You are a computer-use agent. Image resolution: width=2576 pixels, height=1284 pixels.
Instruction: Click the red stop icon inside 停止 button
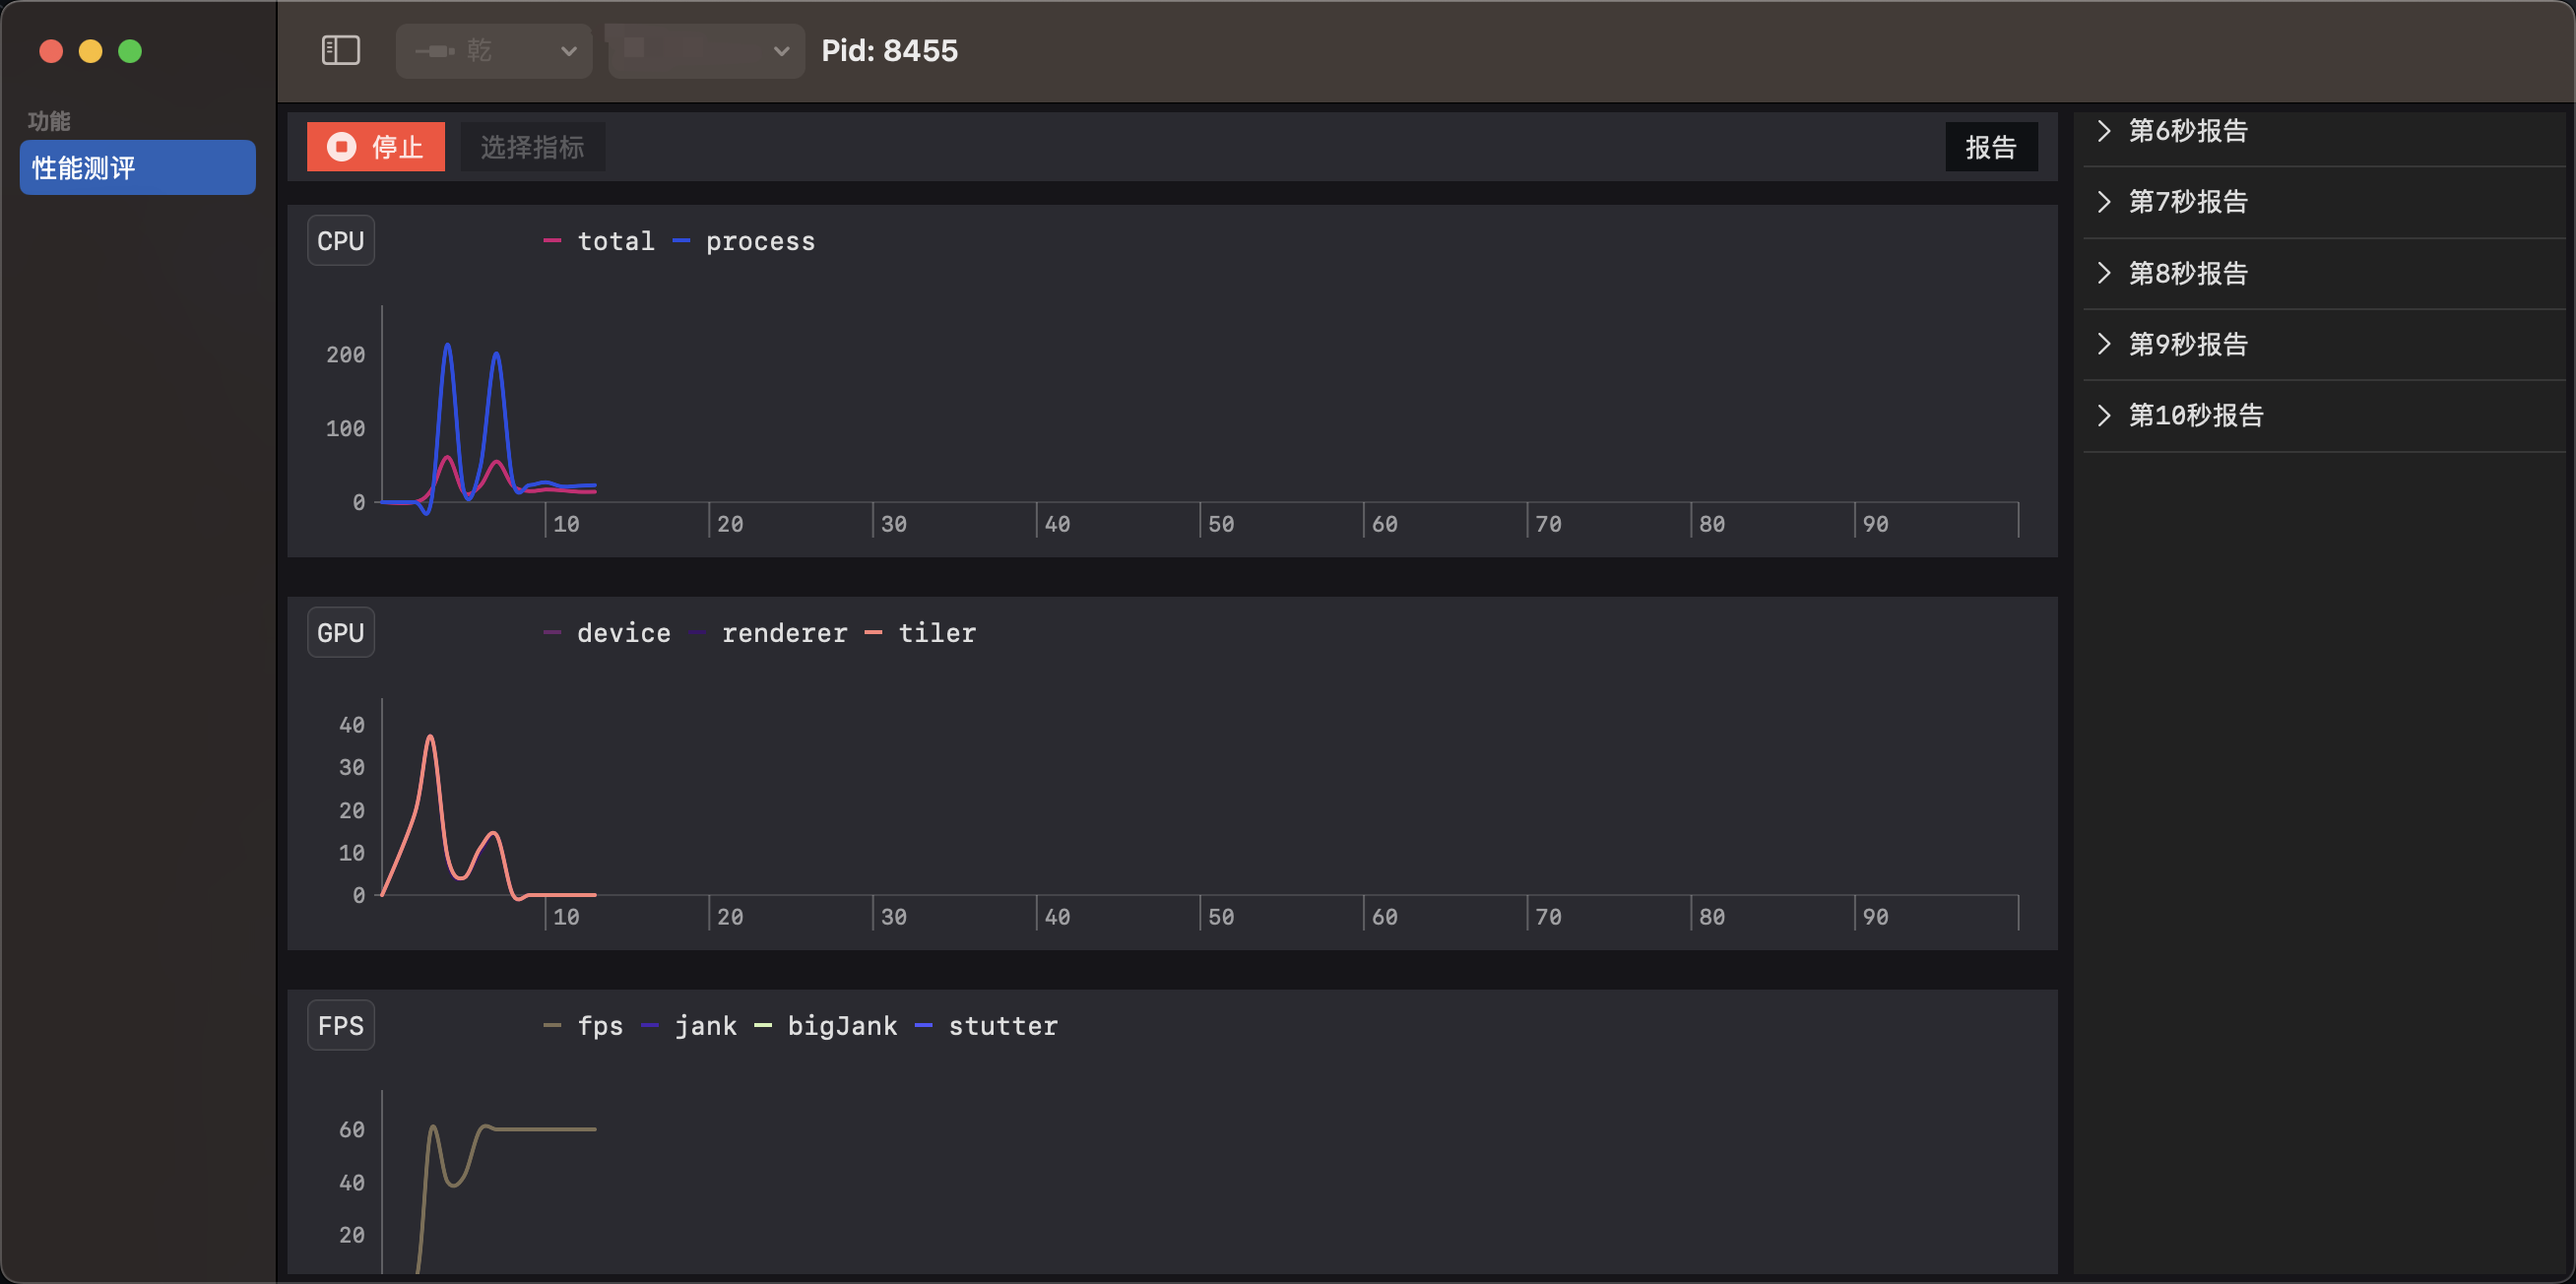click(x=341, y=146)
